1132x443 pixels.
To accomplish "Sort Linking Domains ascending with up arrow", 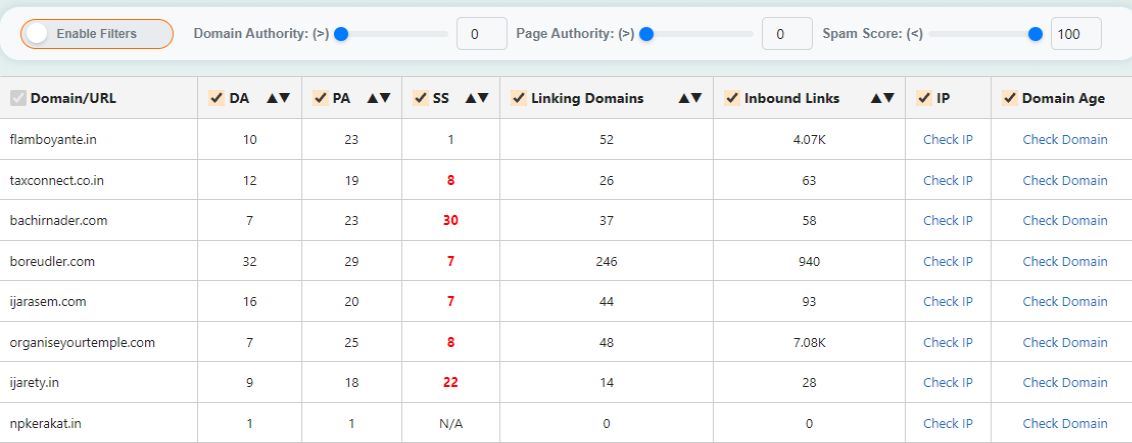I will (x=684, y=98).
